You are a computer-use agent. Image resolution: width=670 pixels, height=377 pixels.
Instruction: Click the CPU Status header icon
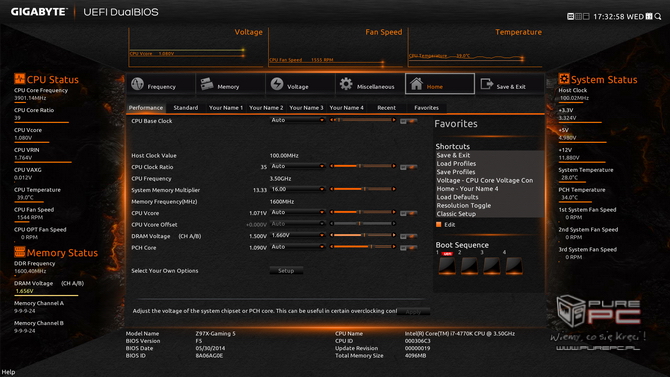tap(20, 79)
